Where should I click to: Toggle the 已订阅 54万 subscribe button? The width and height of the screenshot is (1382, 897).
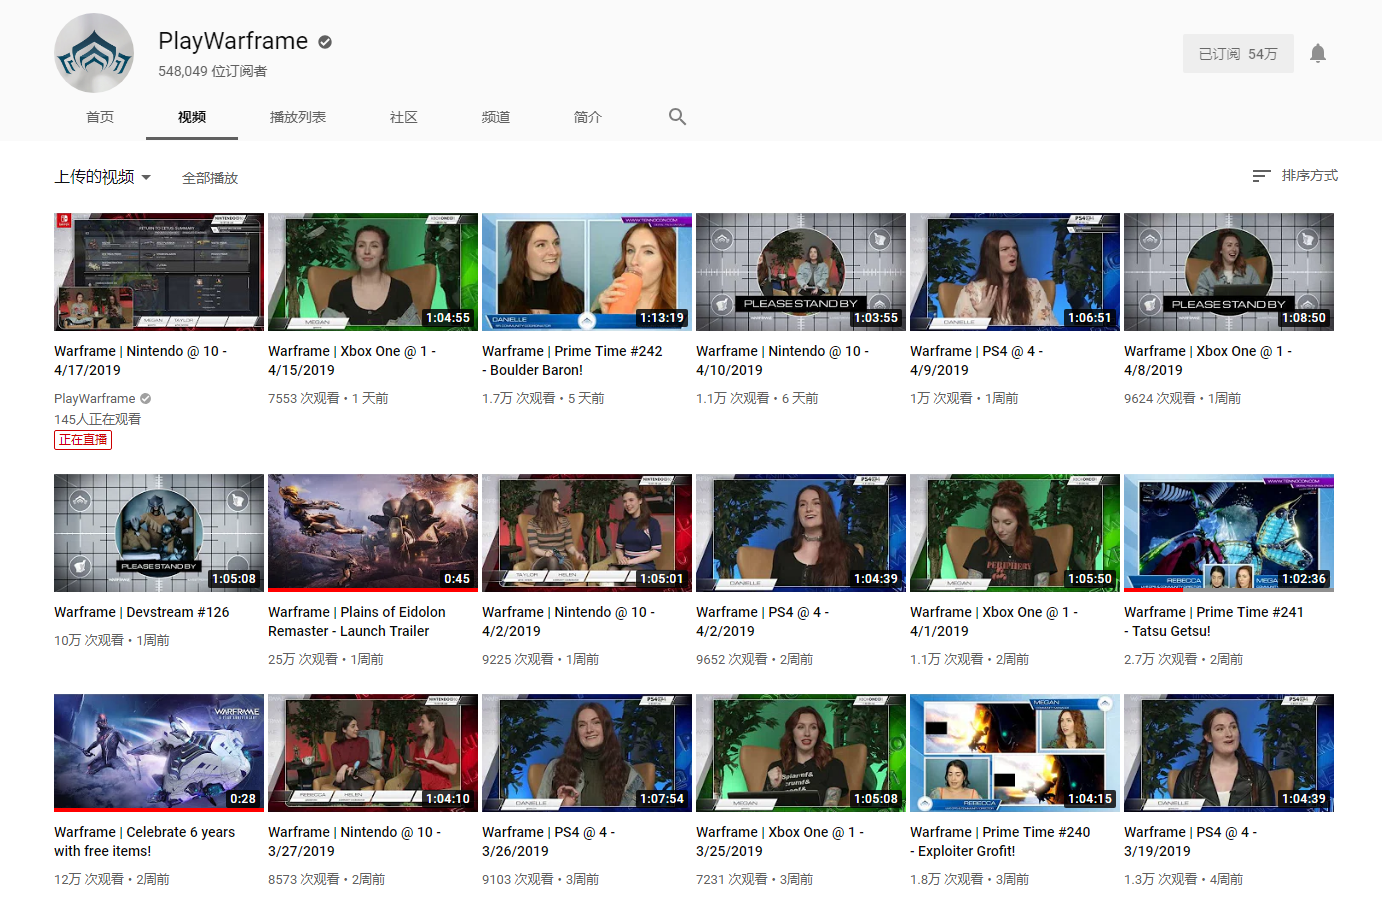click(1238, 54)
